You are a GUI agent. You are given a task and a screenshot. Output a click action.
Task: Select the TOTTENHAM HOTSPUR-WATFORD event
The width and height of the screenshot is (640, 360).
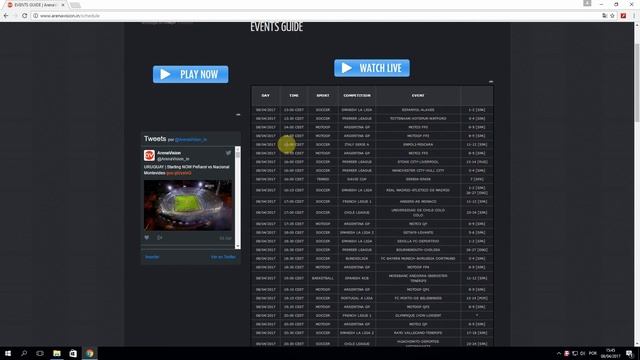coord(418,119)
